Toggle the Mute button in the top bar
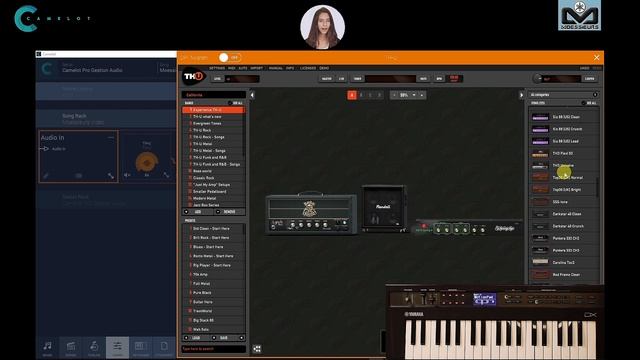This screenshot has width=640, height=360. click(x=423, y=79)
